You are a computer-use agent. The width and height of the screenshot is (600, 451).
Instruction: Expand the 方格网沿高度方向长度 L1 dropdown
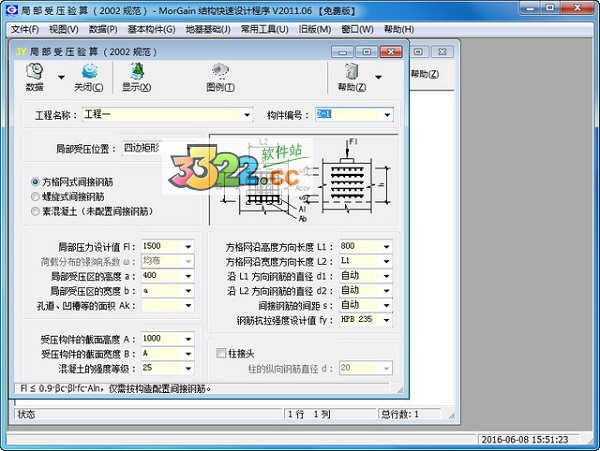click(x=386, y=247)
